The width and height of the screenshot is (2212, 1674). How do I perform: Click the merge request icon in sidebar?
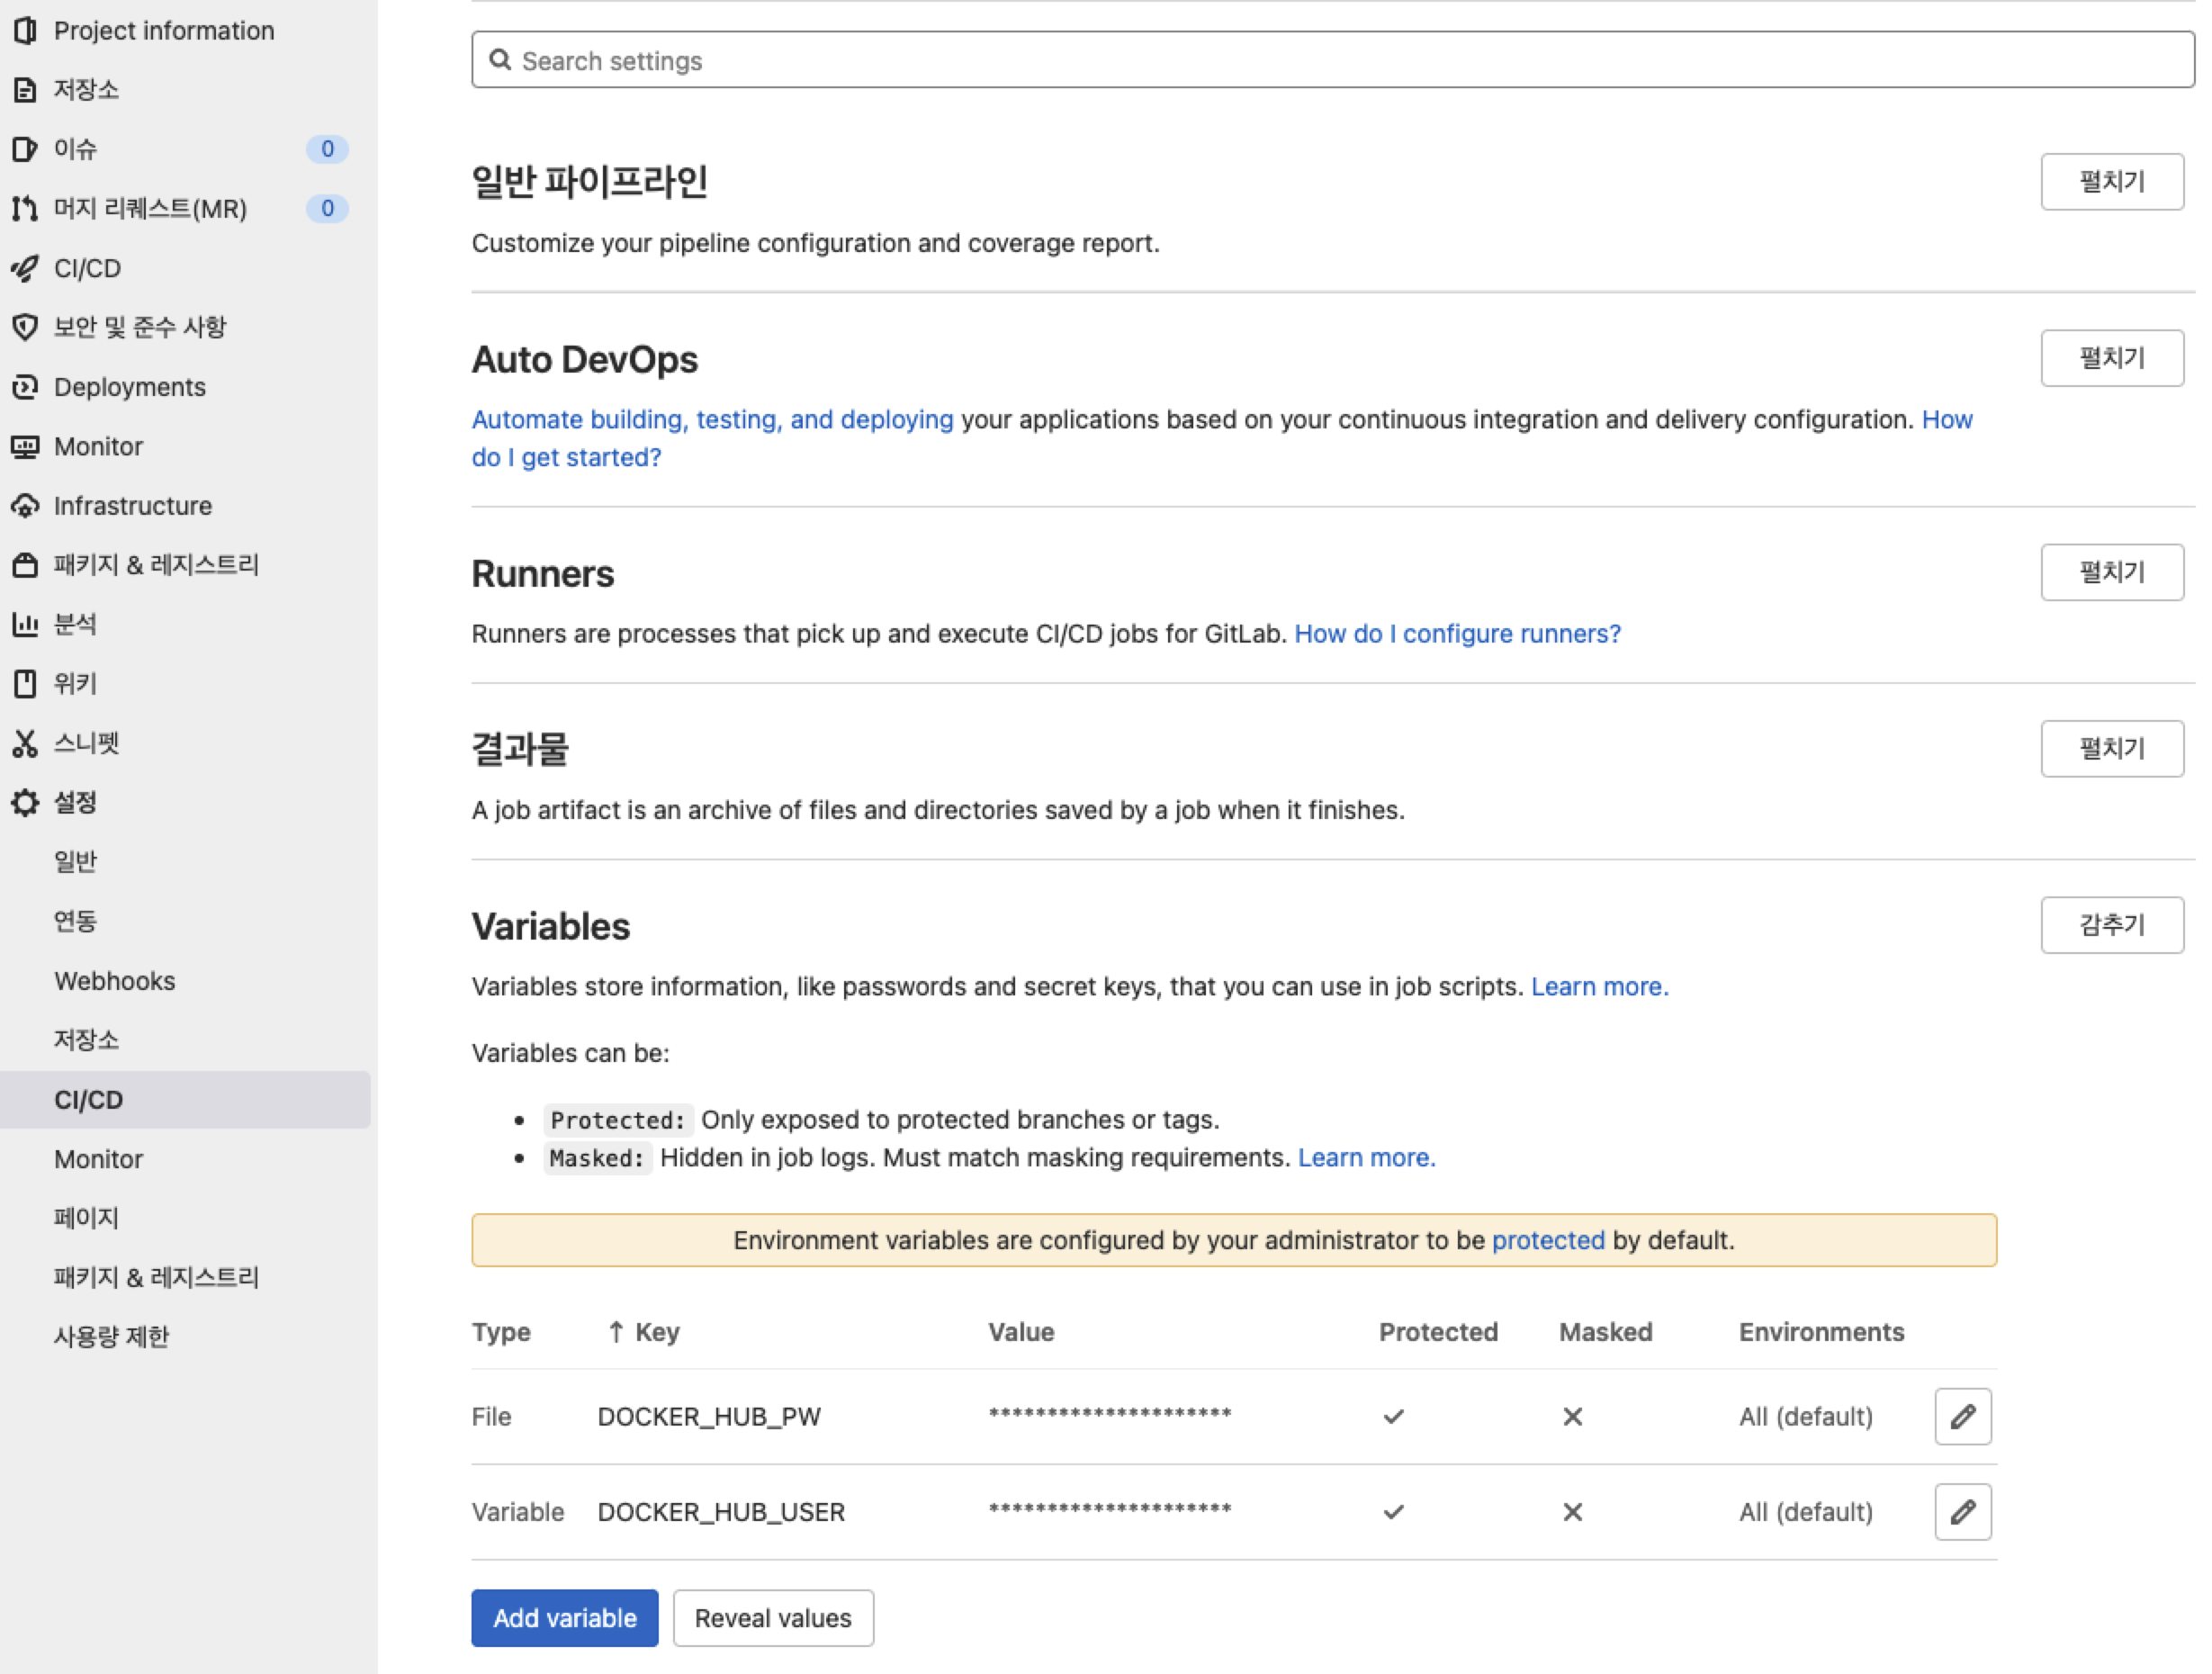(25, 208)
